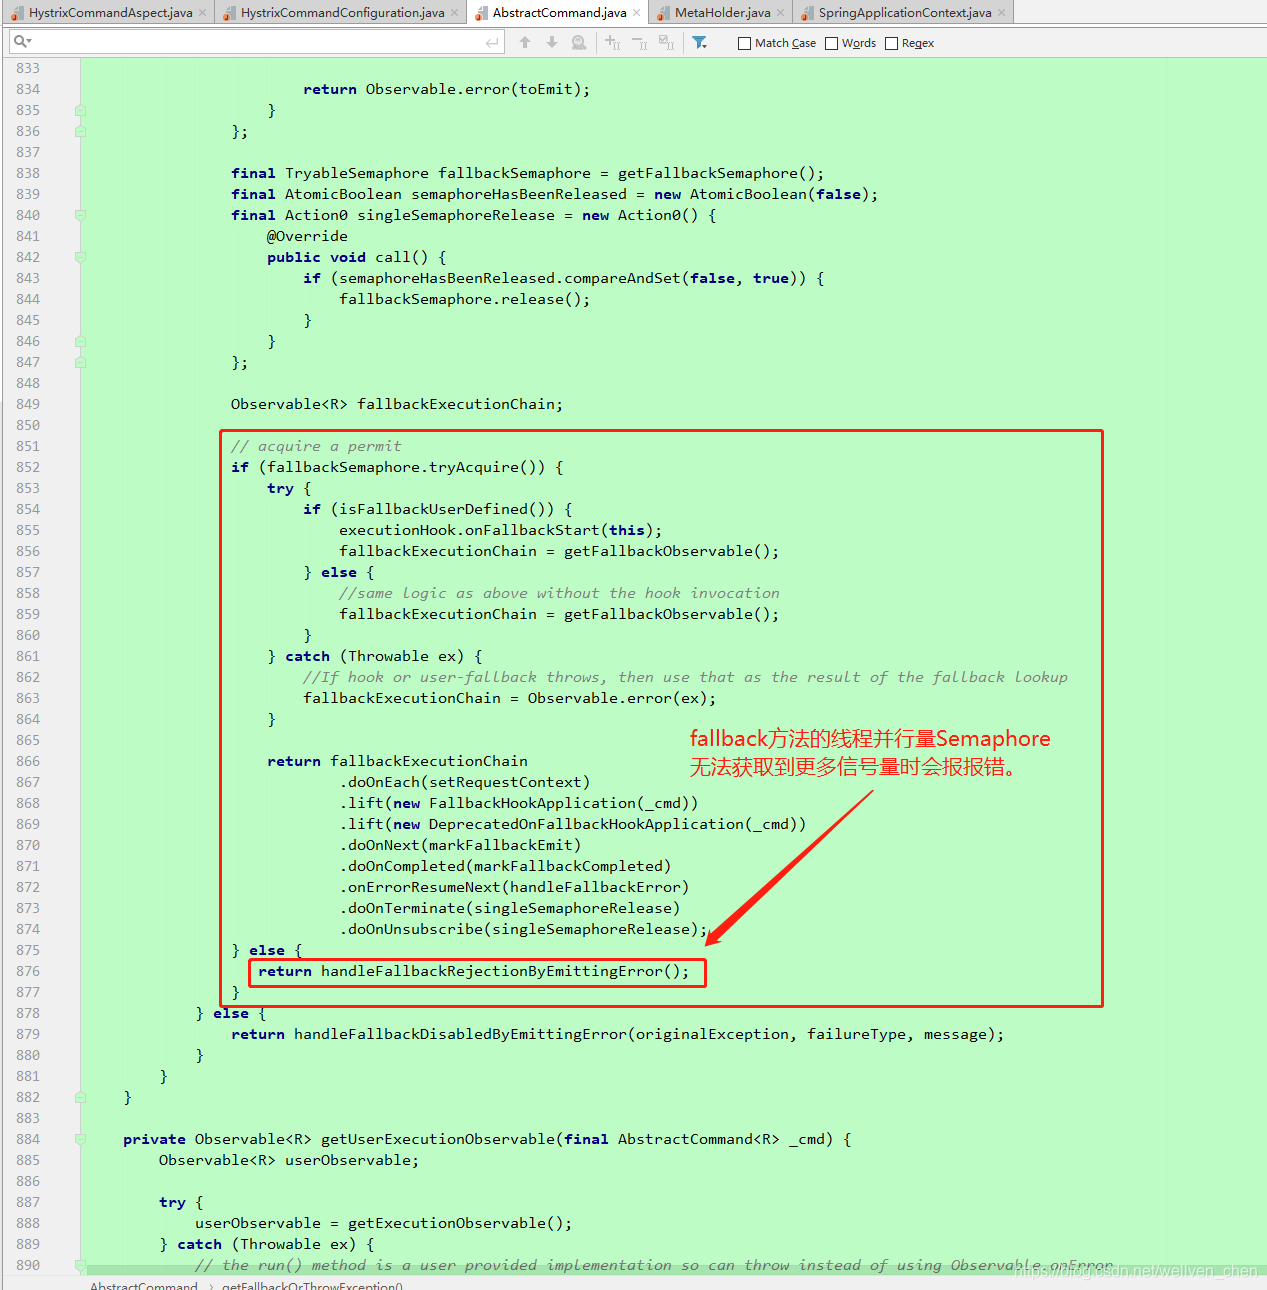
Task: Click Java file icon on MetaHolder tab
Action: point(663,13)
